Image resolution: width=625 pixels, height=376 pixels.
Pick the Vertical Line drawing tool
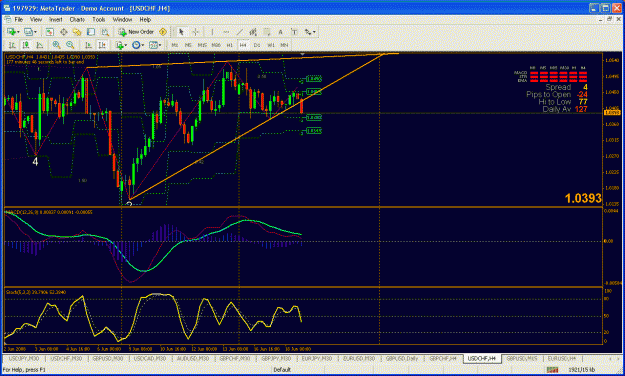pos(212,32)
